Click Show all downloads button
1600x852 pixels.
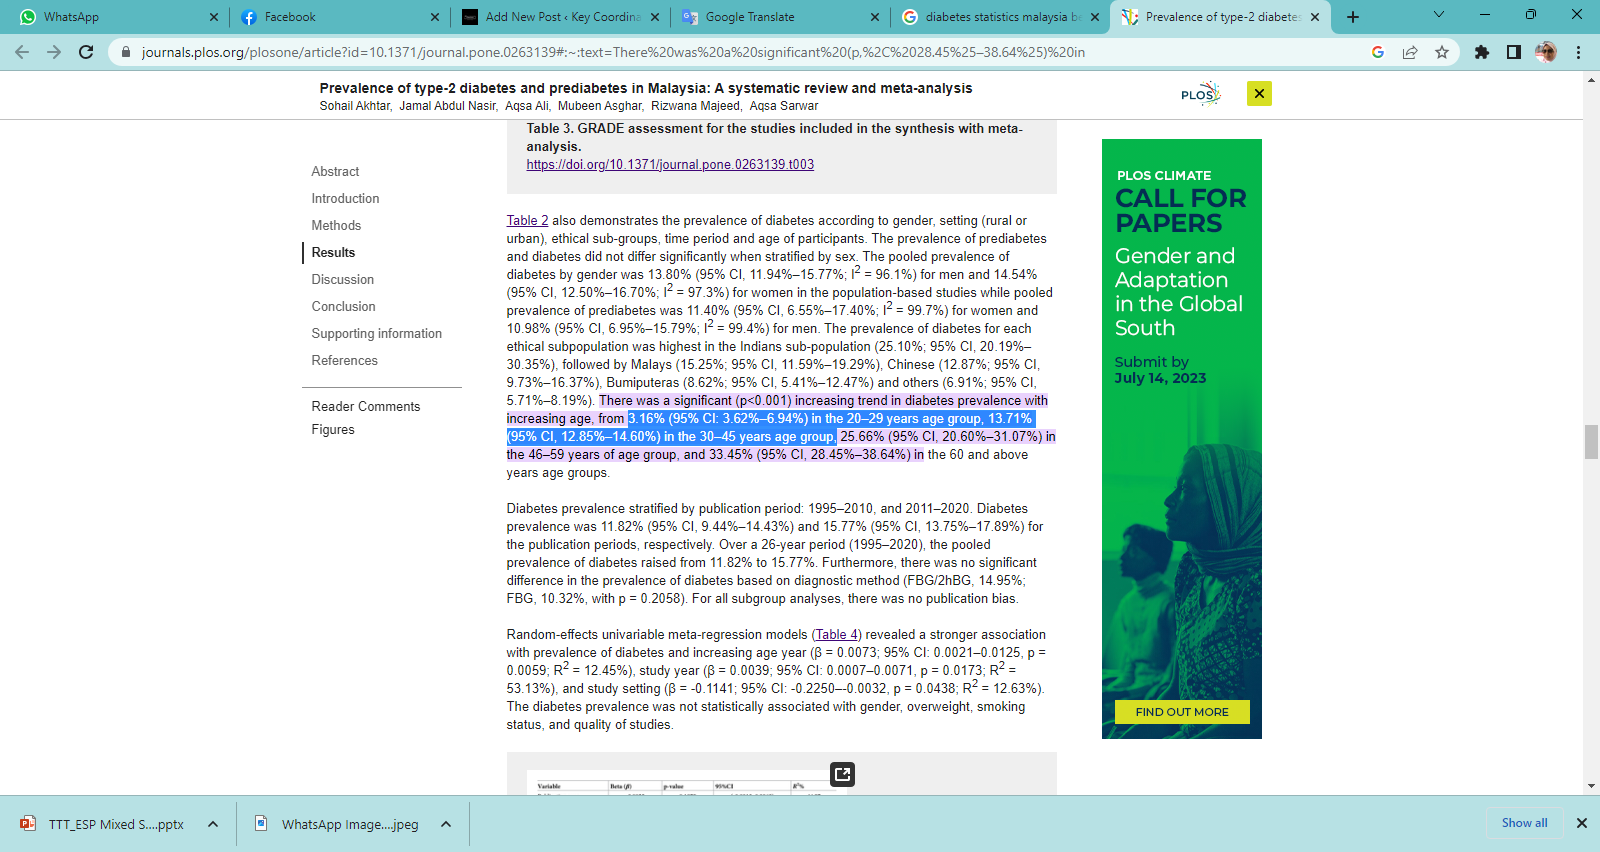1524,823
